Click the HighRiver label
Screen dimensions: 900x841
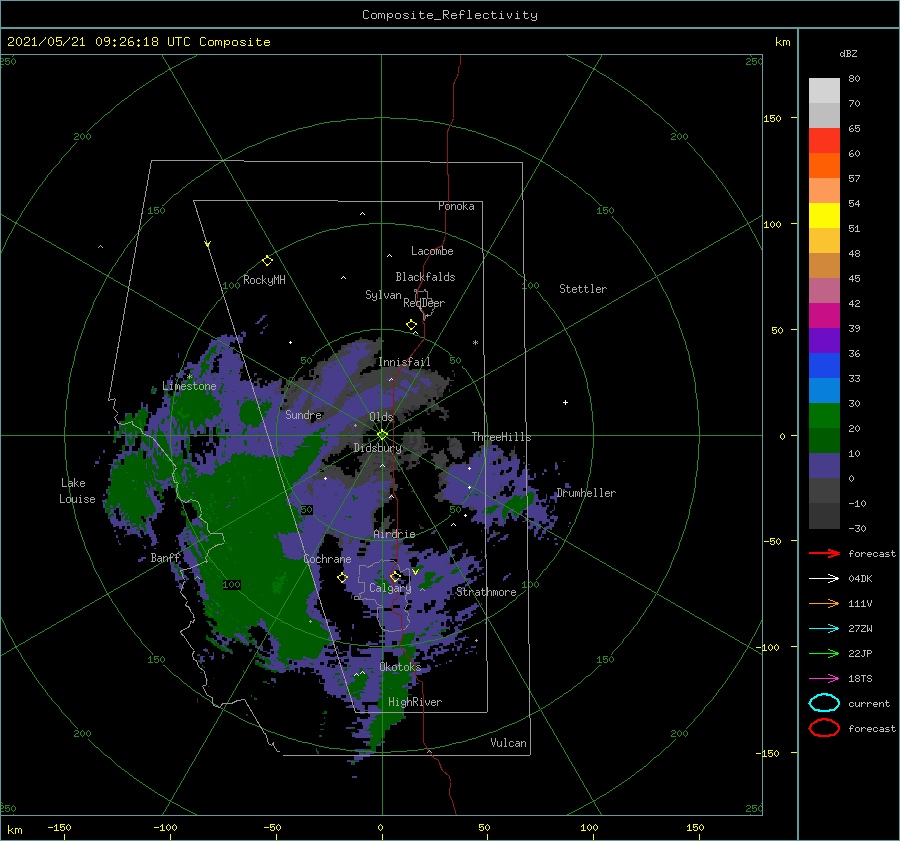coord(414,702)
